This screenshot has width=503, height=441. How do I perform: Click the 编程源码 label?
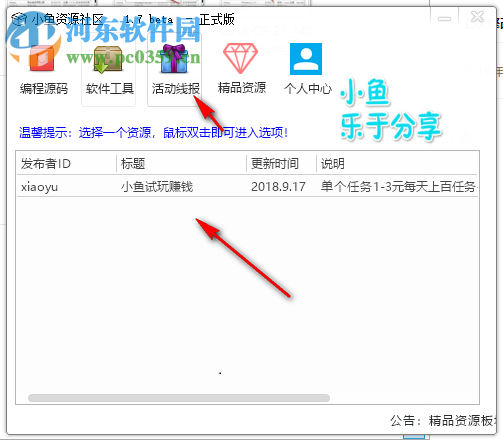tap(44, 89)
